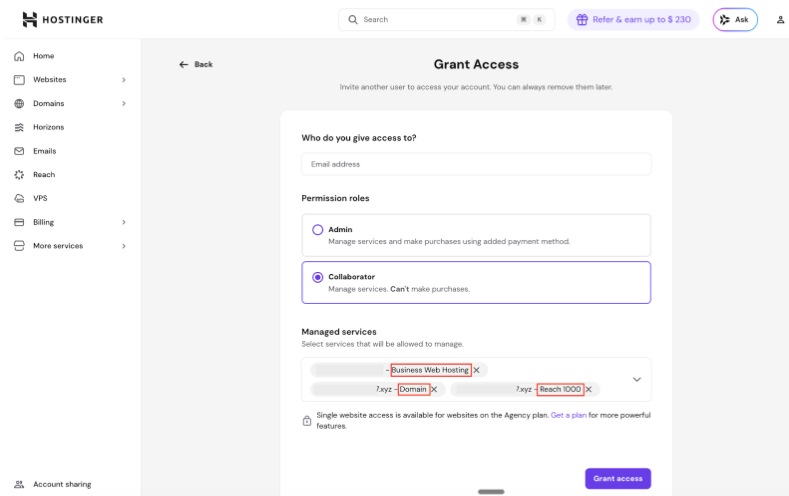The height and width of the screenshot is (496, 789).
Task: Click the Reach sidebar icon
Action: click(x=19, y=175)
